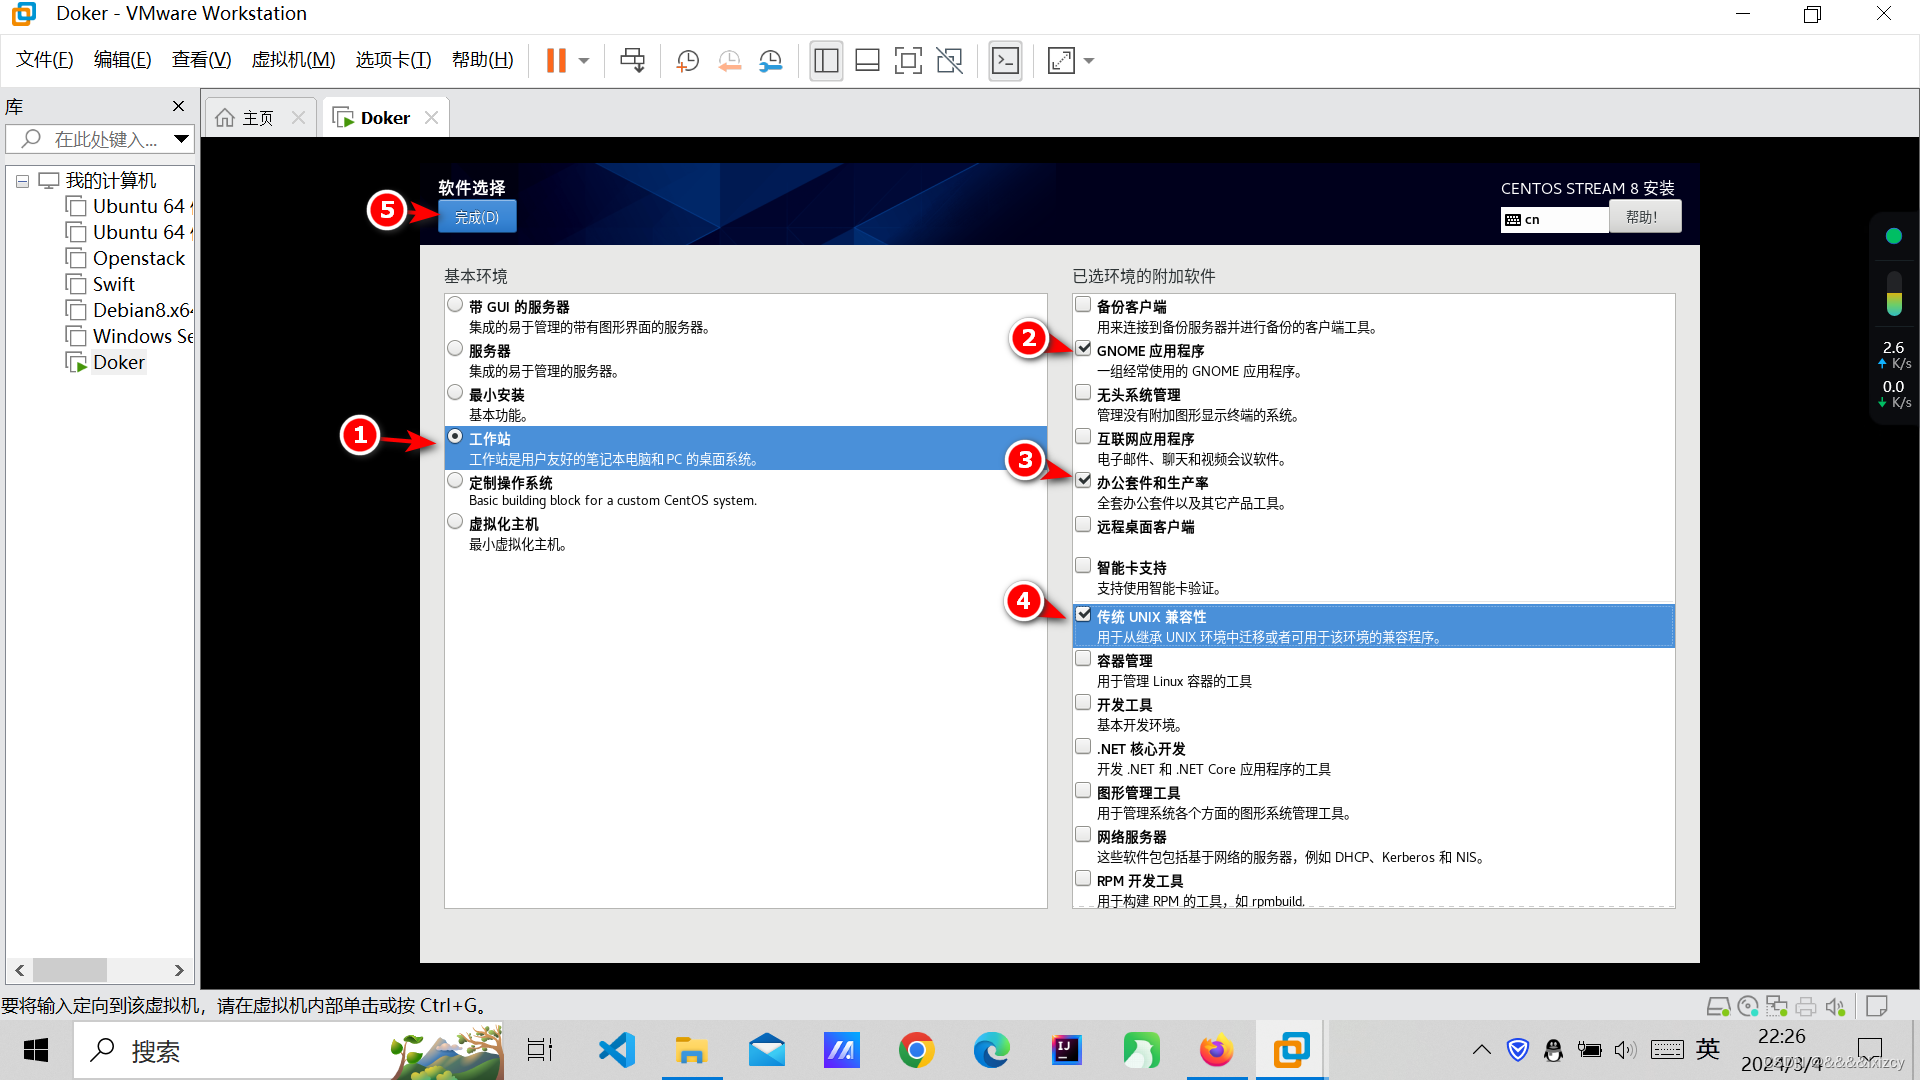The height and width of the screenshot is (1080, 1920).
Task: Click the take snapshot icon
Action: tap(688, 61)
